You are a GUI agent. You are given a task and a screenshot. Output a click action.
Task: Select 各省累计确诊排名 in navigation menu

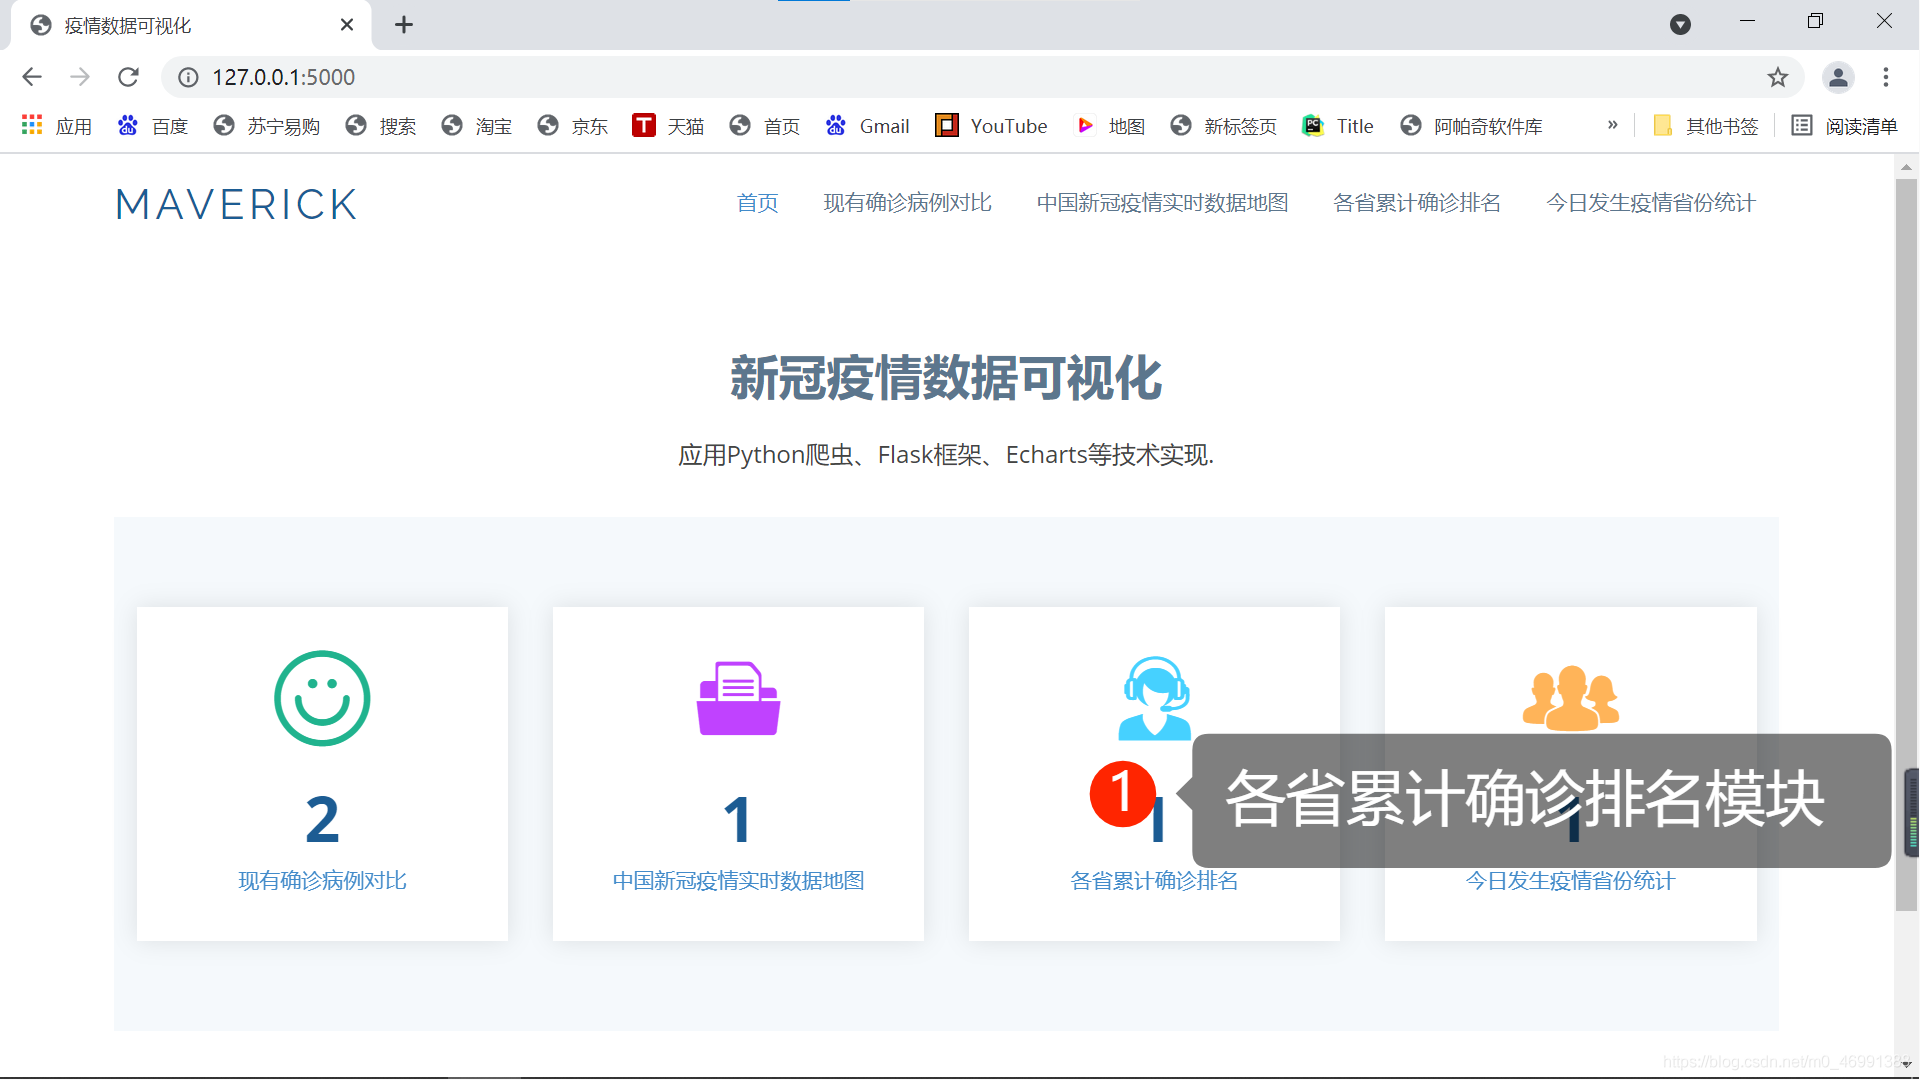pos(1417,203)
